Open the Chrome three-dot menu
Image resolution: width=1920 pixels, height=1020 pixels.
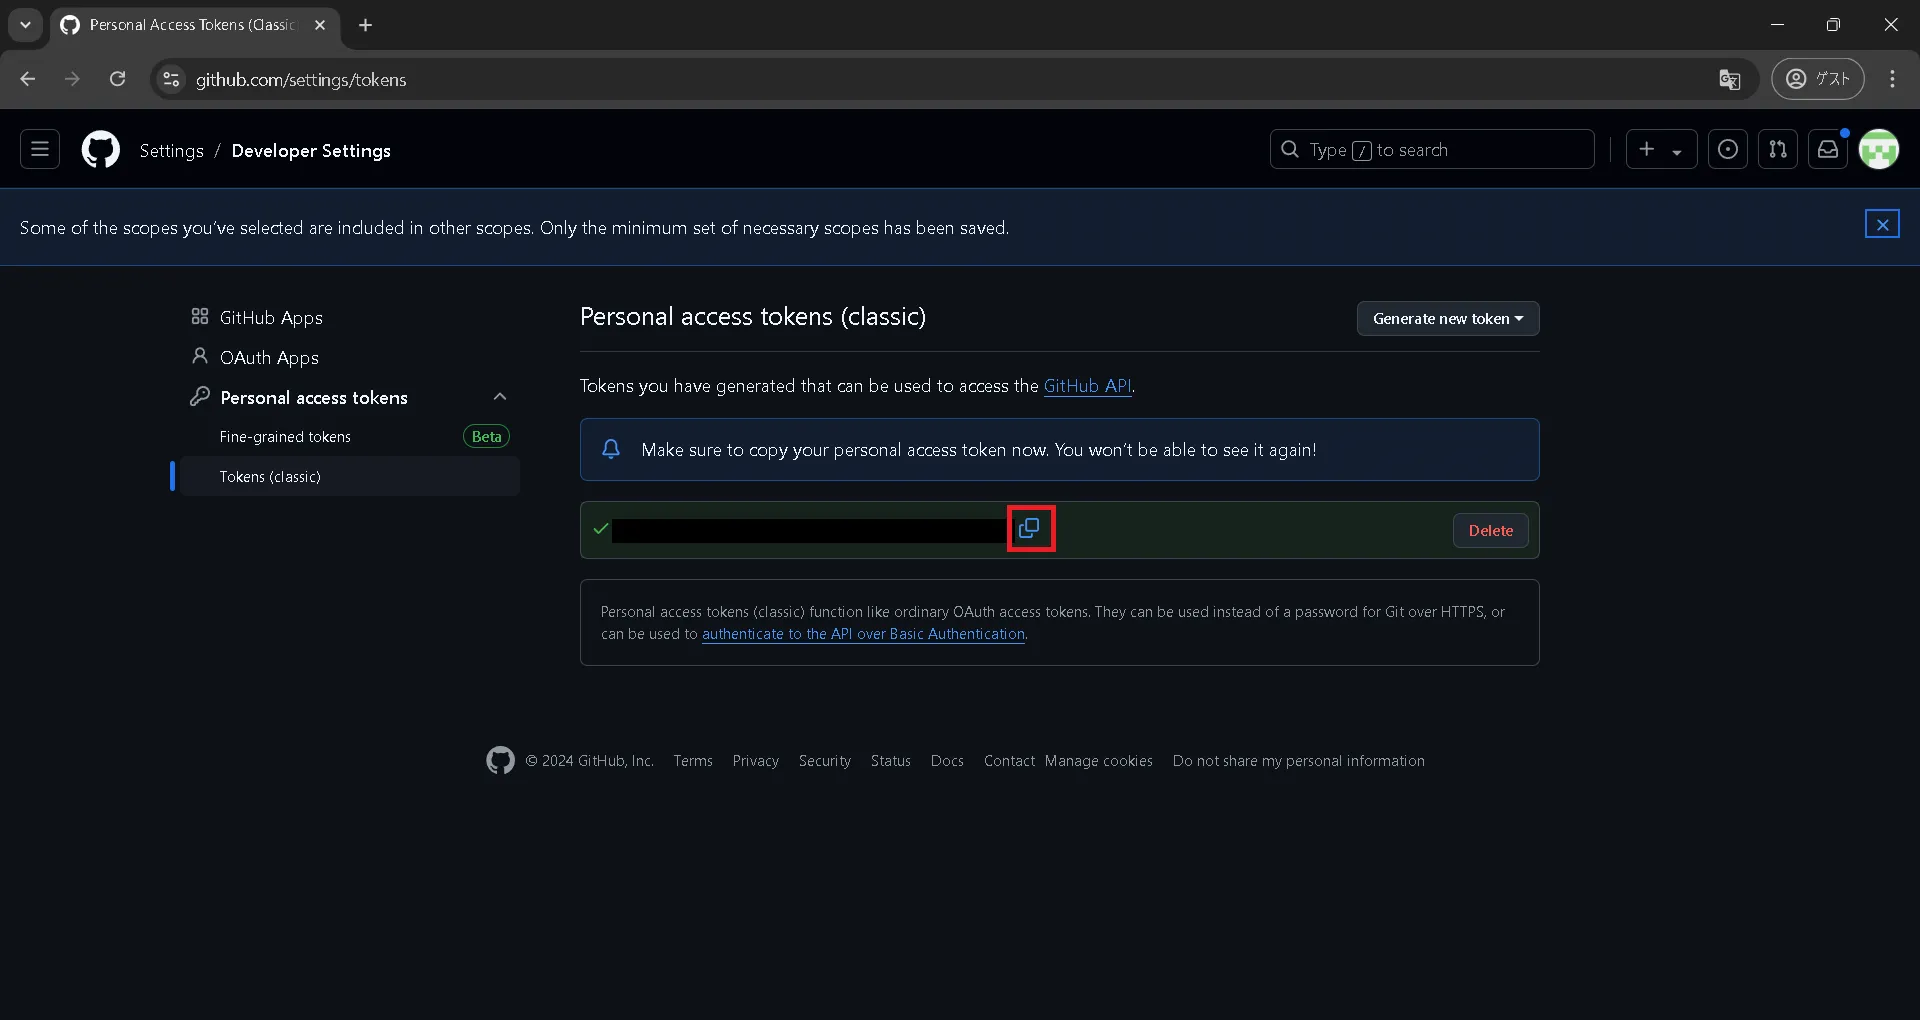1892,79
